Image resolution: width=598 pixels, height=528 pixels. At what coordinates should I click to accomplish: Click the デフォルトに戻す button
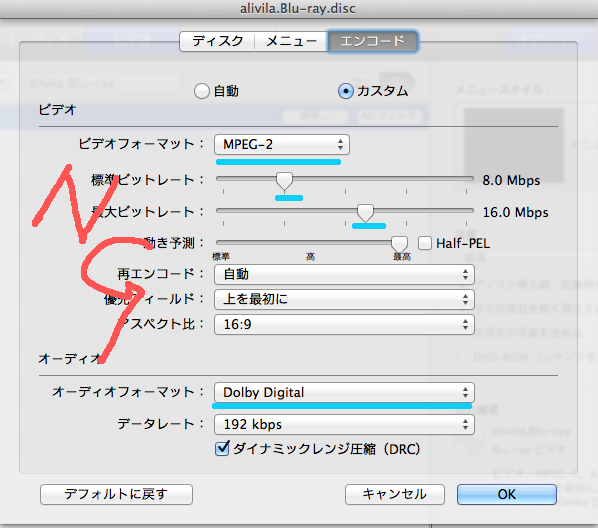pos(116,494)
